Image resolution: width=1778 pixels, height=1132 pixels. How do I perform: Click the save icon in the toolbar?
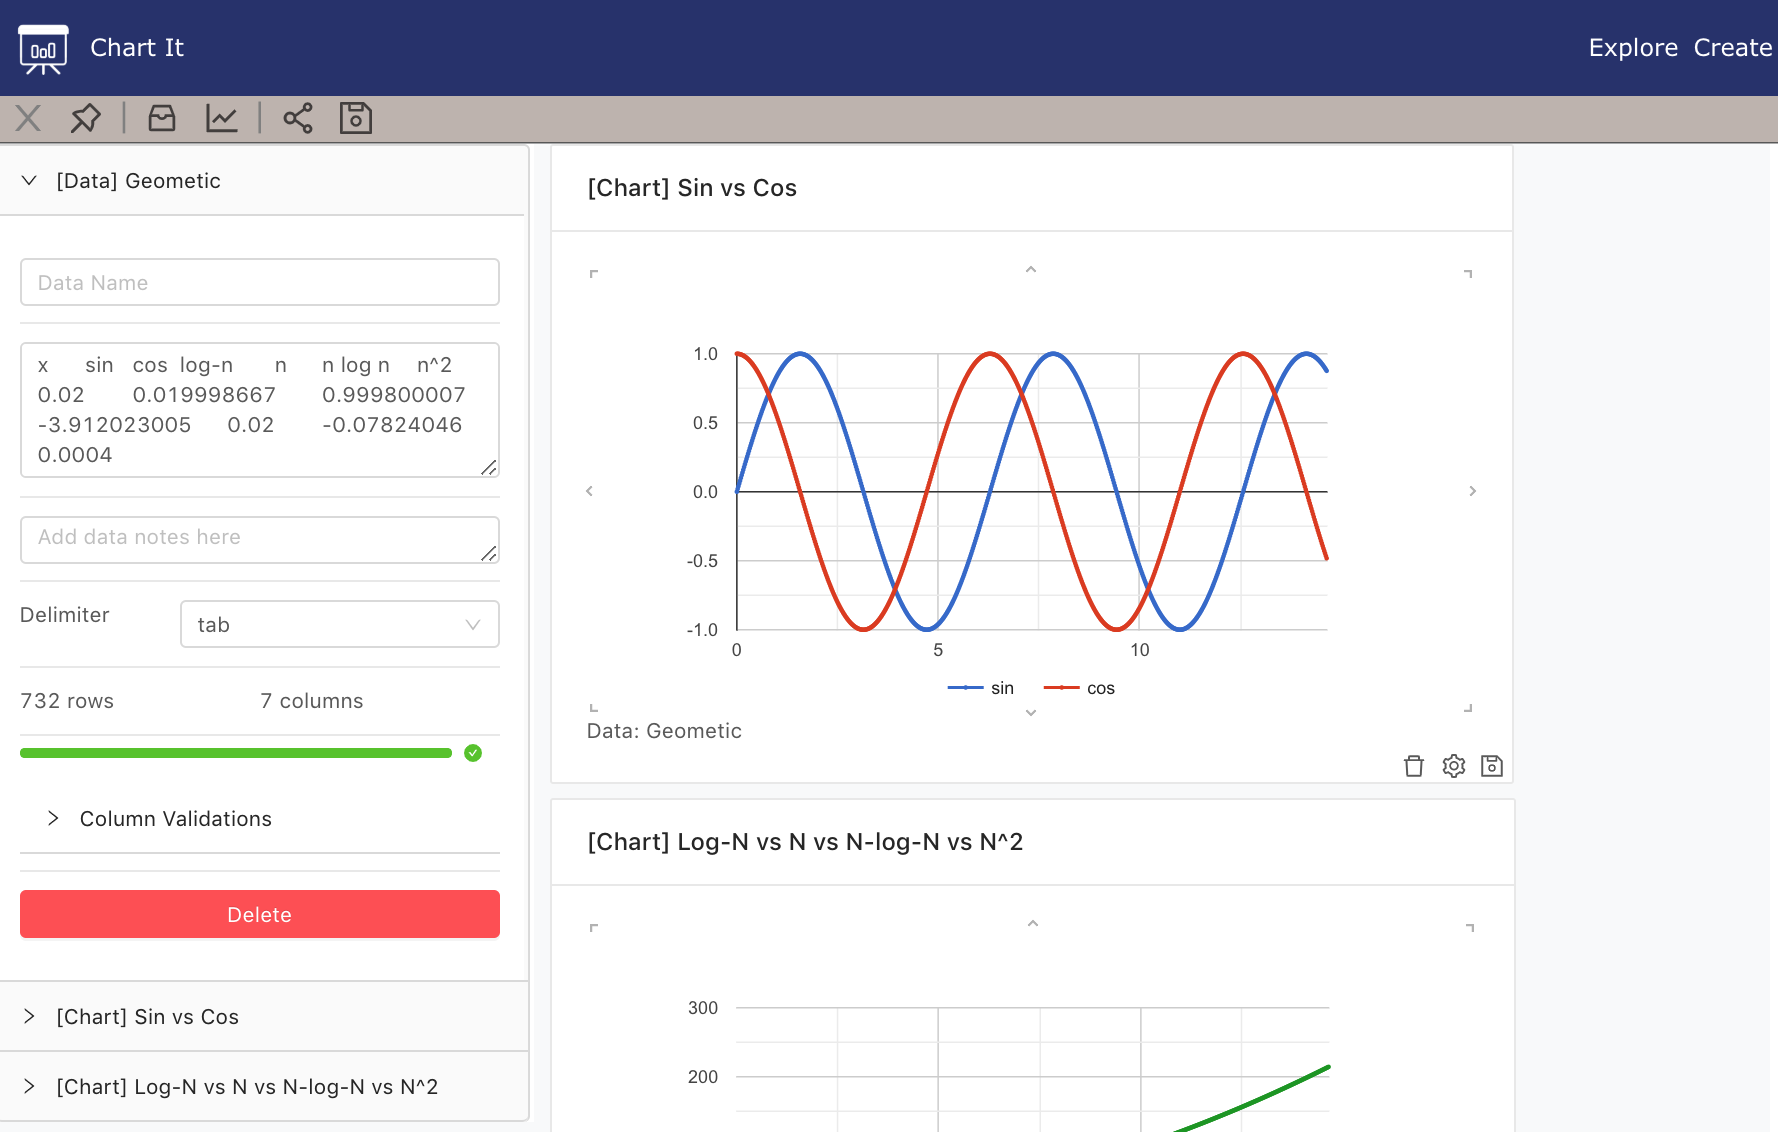click(355, 118)
